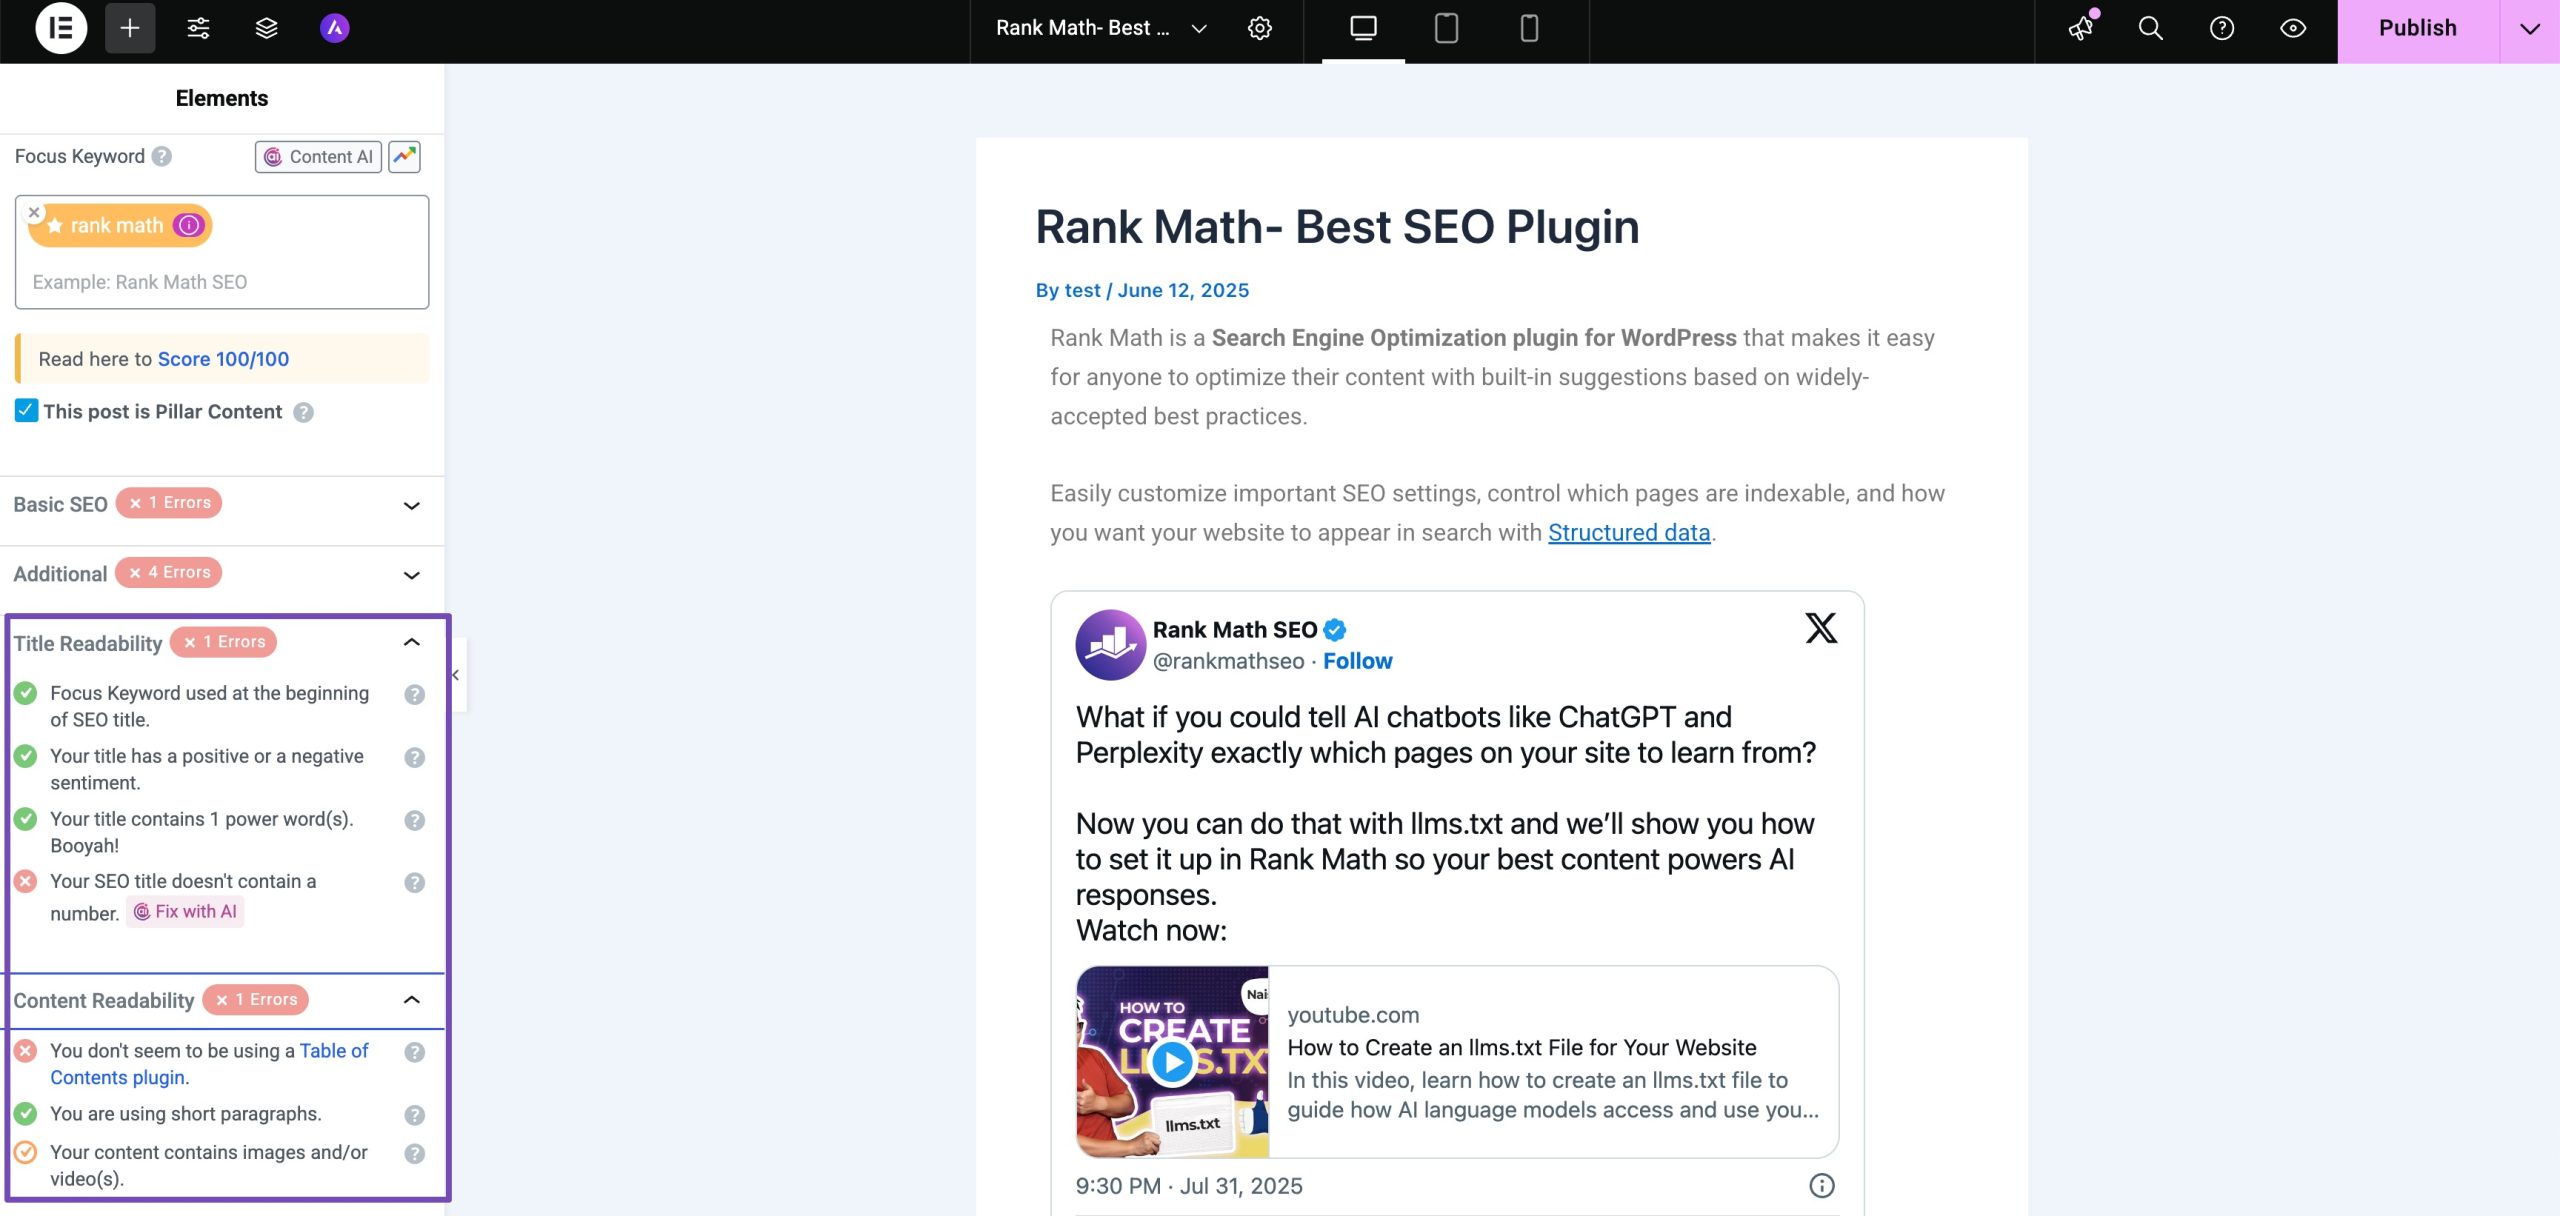Expand the Additional errors section

click(410, 575)
